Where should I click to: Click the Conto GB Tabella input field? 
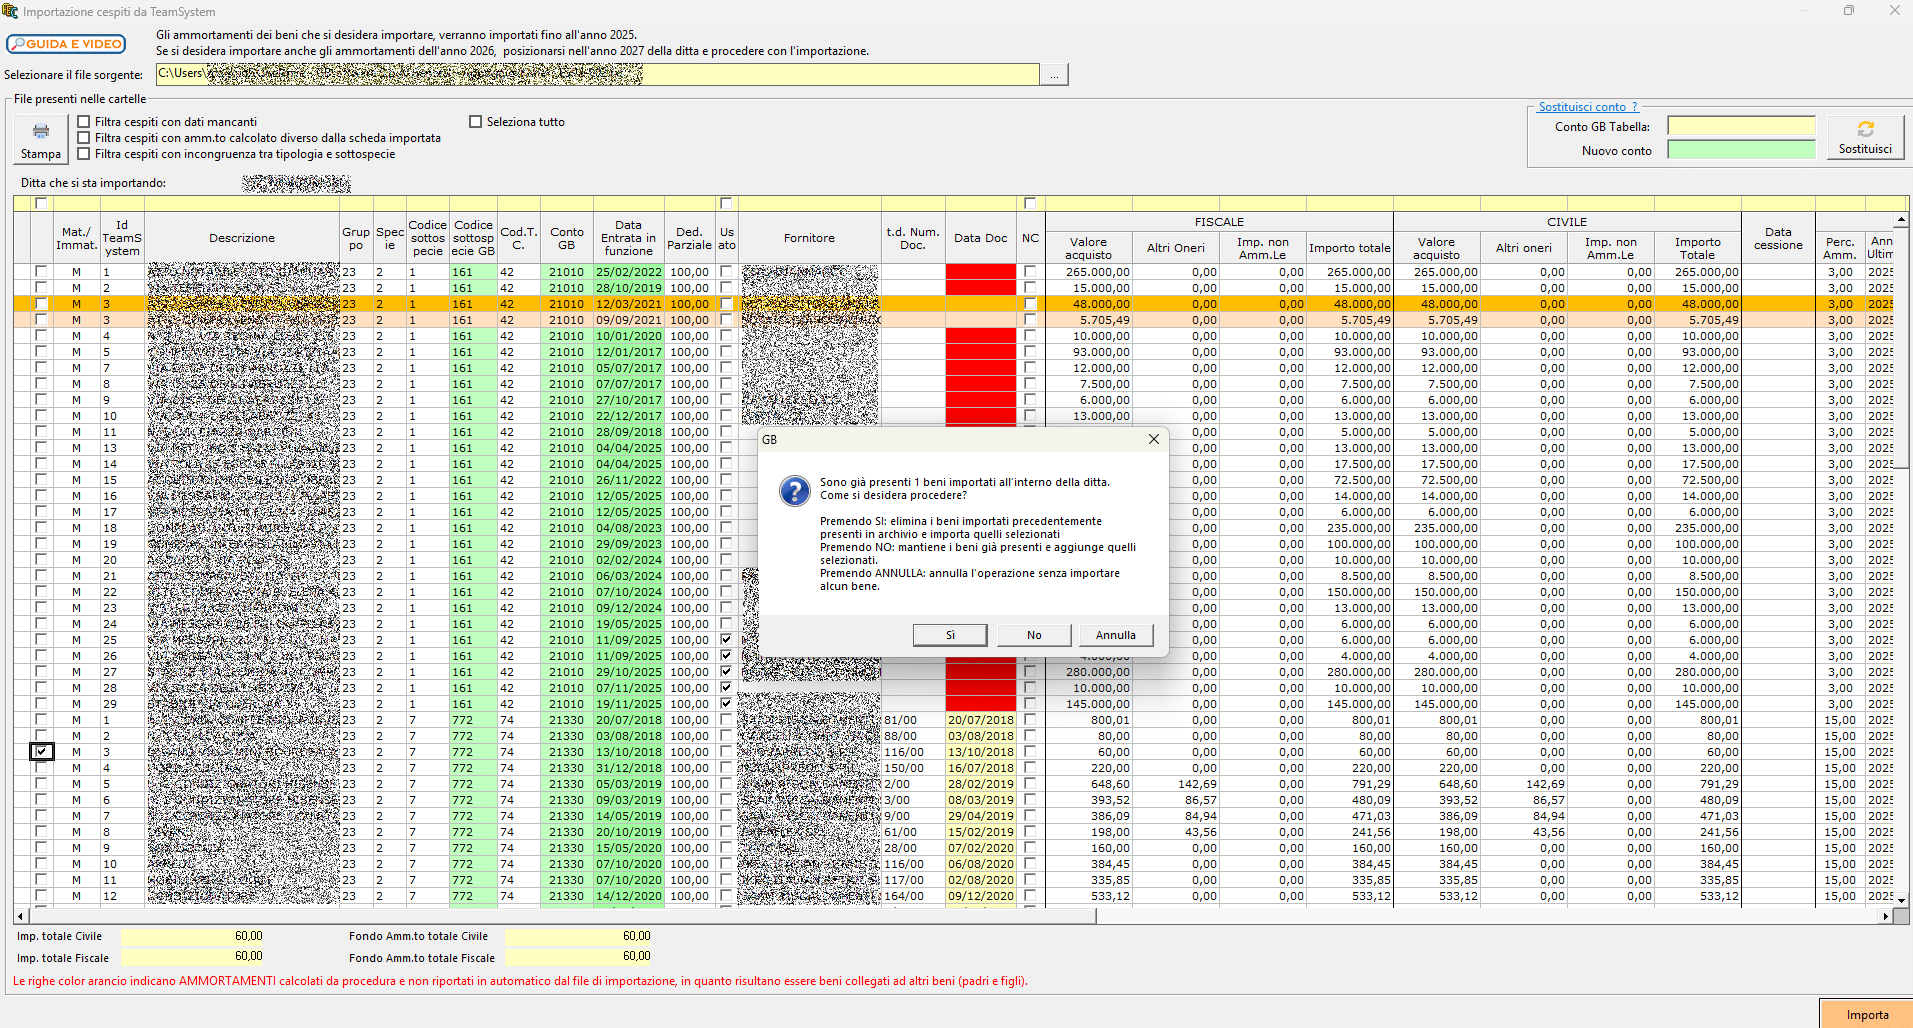(1741, 126)
